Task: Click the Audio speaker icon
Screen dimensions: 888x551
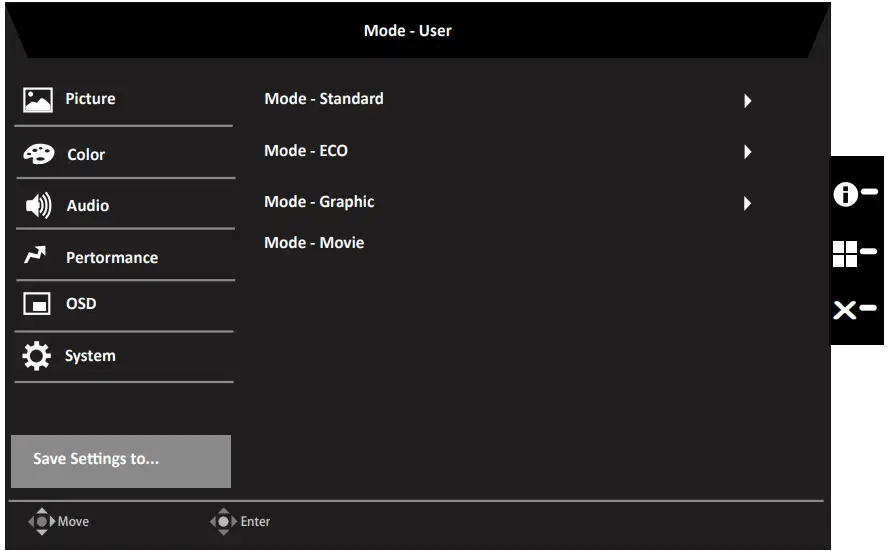Action: [x=38, y=206]
